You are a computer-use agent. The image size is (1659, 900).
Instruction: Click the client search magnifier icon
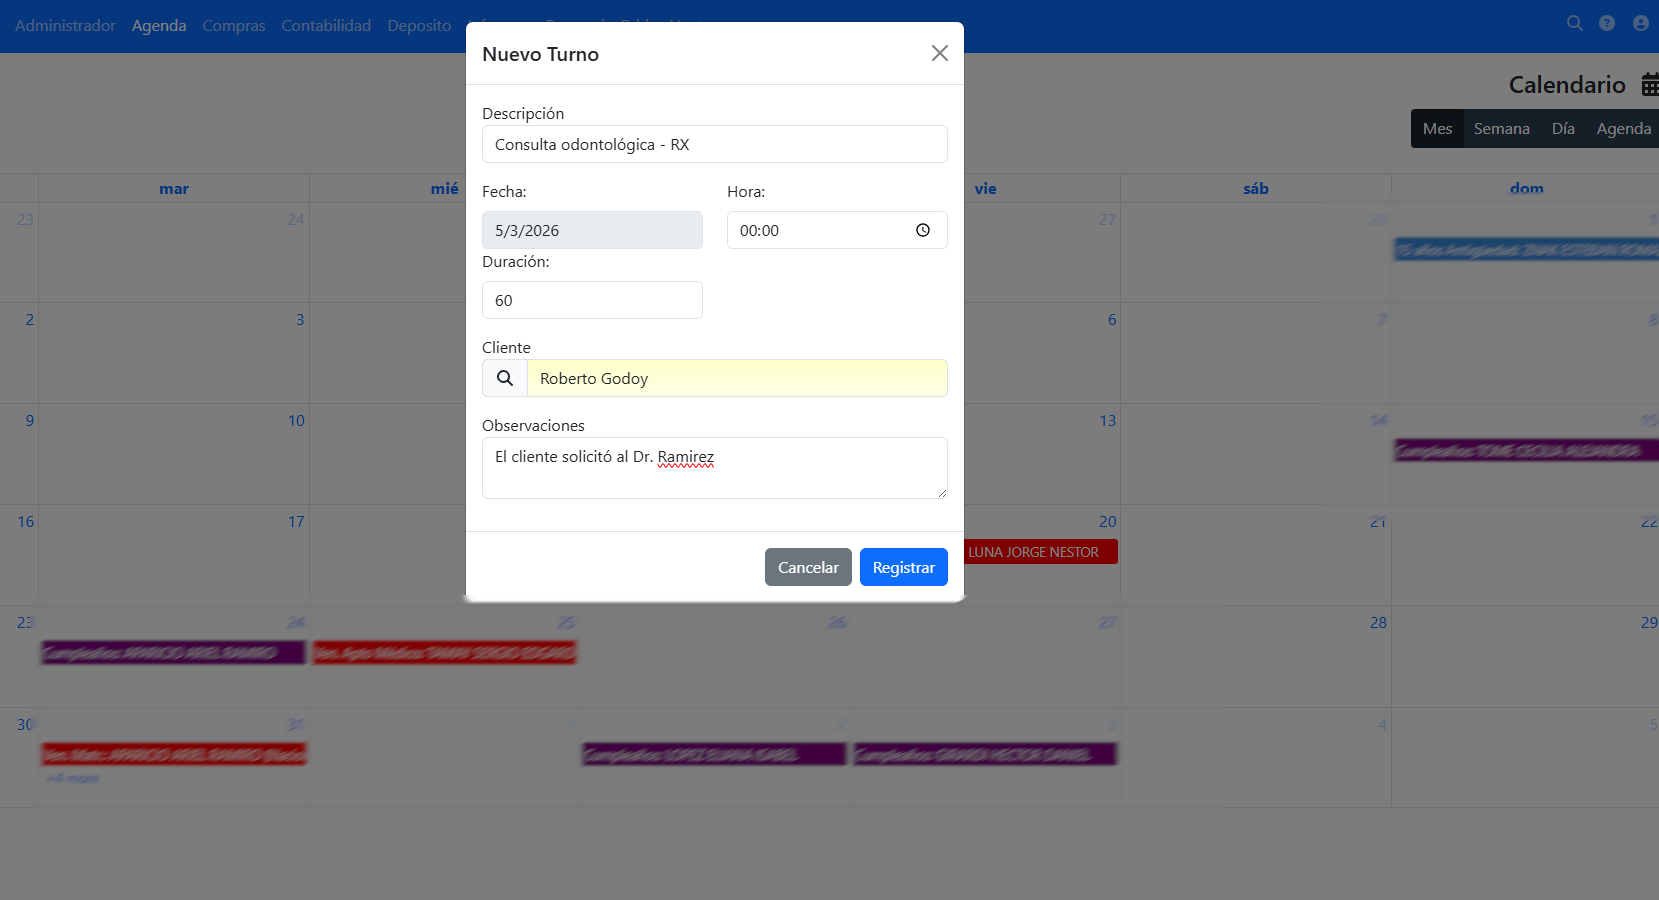(505, 378)
